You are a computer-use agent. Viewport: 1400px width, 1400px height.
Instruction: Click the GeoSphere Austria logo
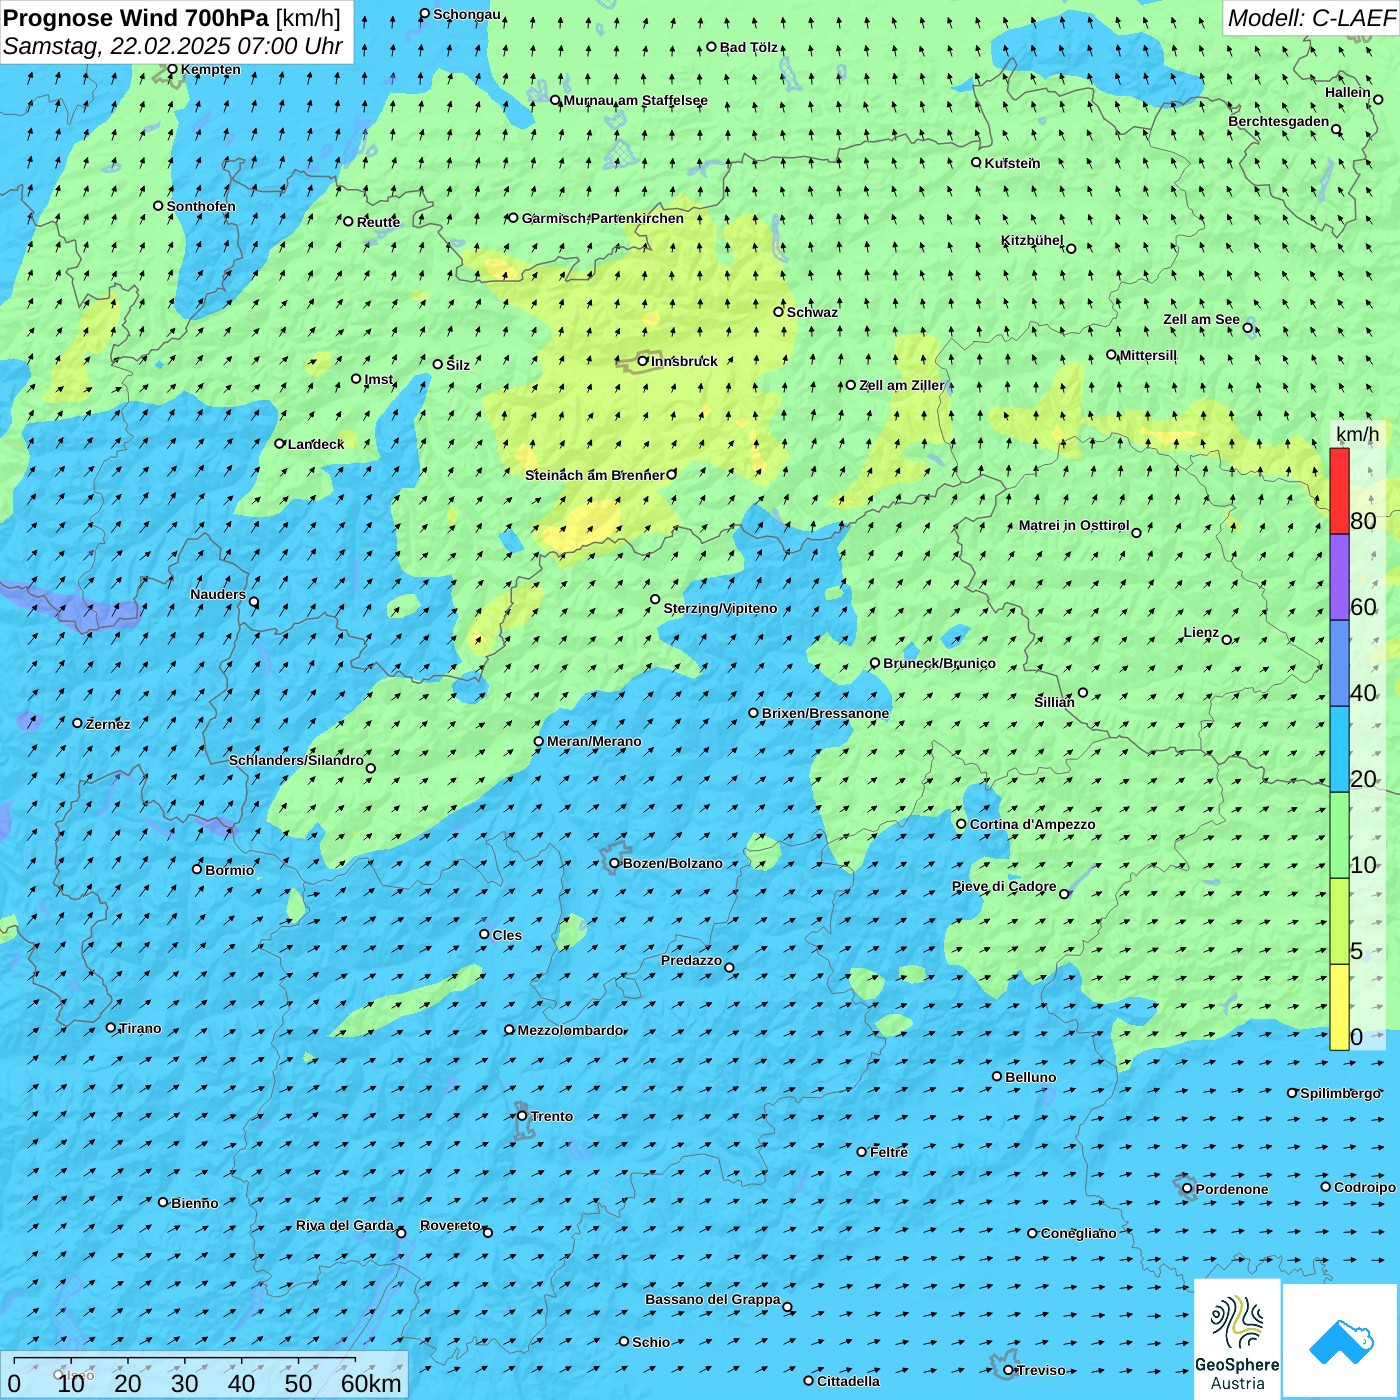[x=1237, y=1338]
